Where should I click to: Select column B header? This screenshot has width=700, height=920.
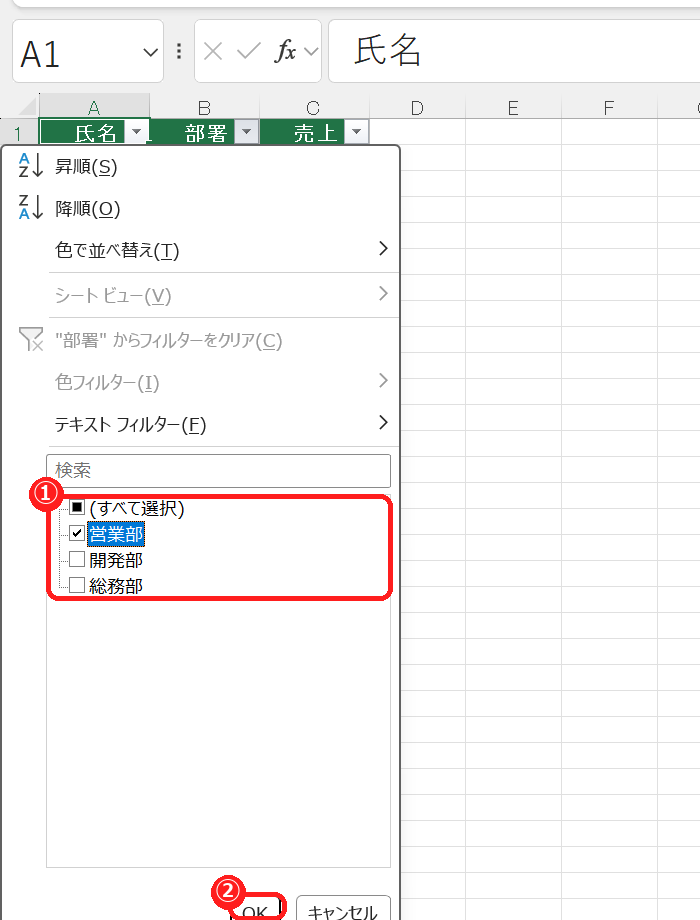click(204, 107)
